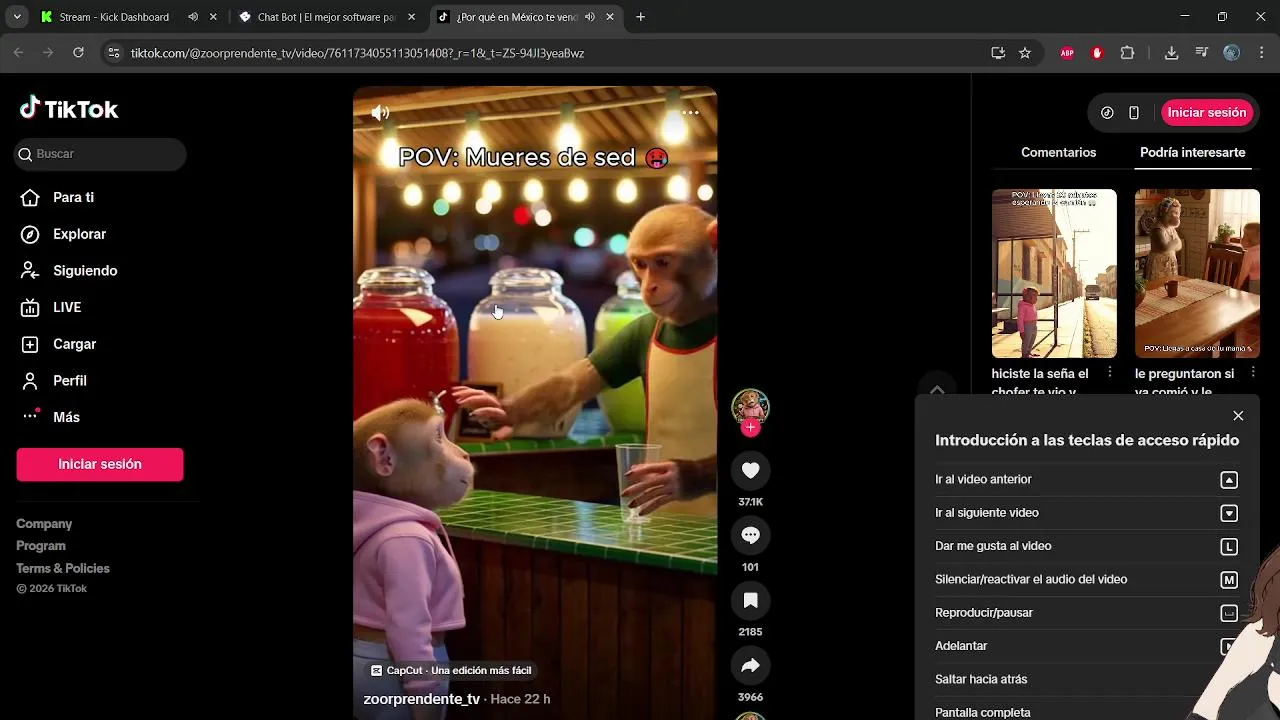Open suggested video 'le preguntaron si ya comió'
Screen dimensions: 1280x720
click(x=1197, y=273)
